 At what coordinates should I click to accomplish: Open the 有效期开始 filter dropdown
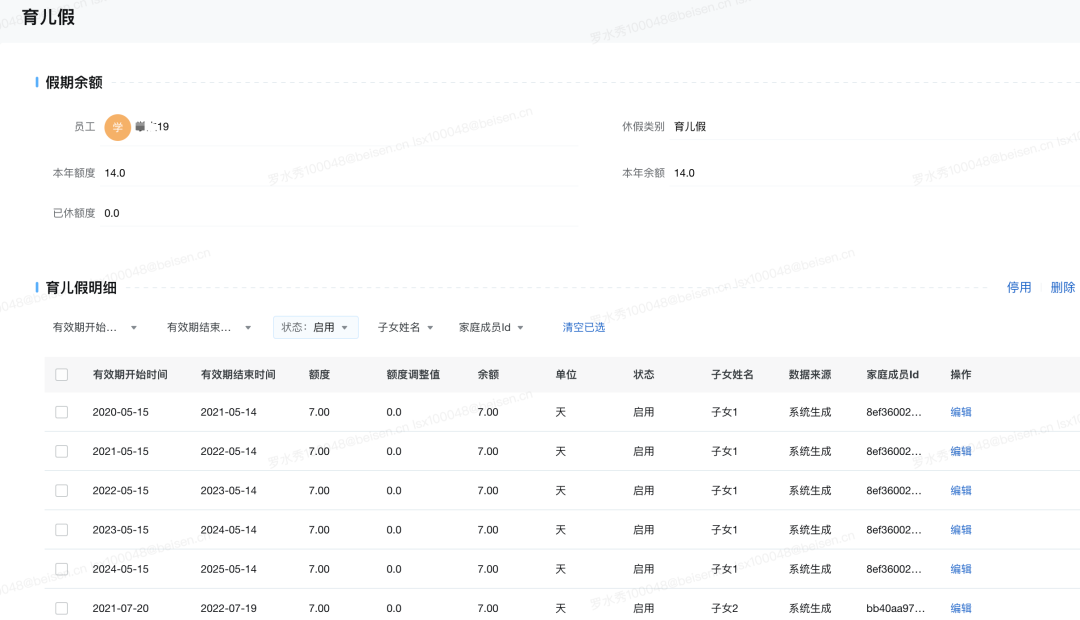90,327
